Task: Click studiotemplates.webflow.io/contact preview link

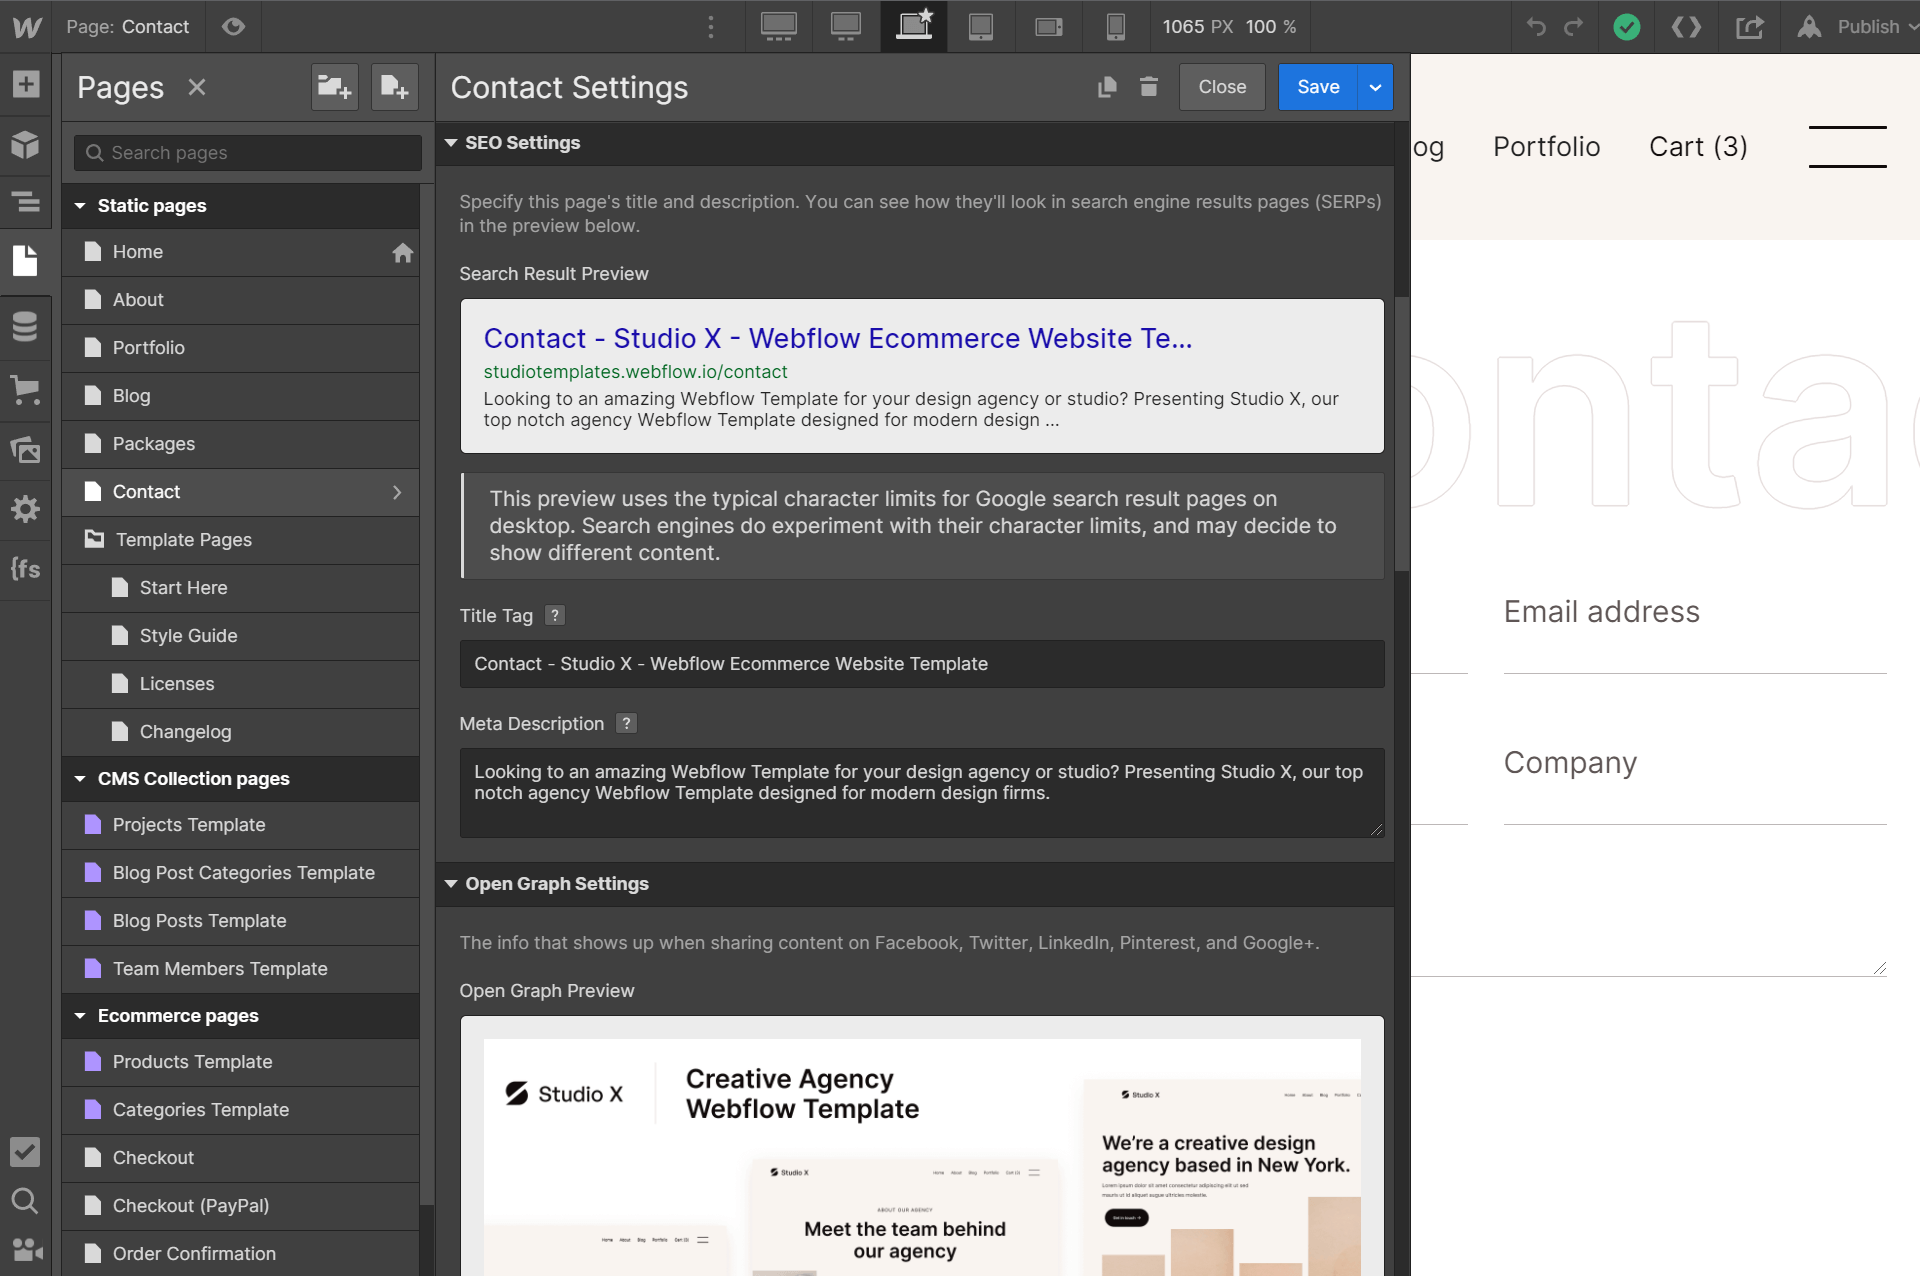Action: pos(634,370)
